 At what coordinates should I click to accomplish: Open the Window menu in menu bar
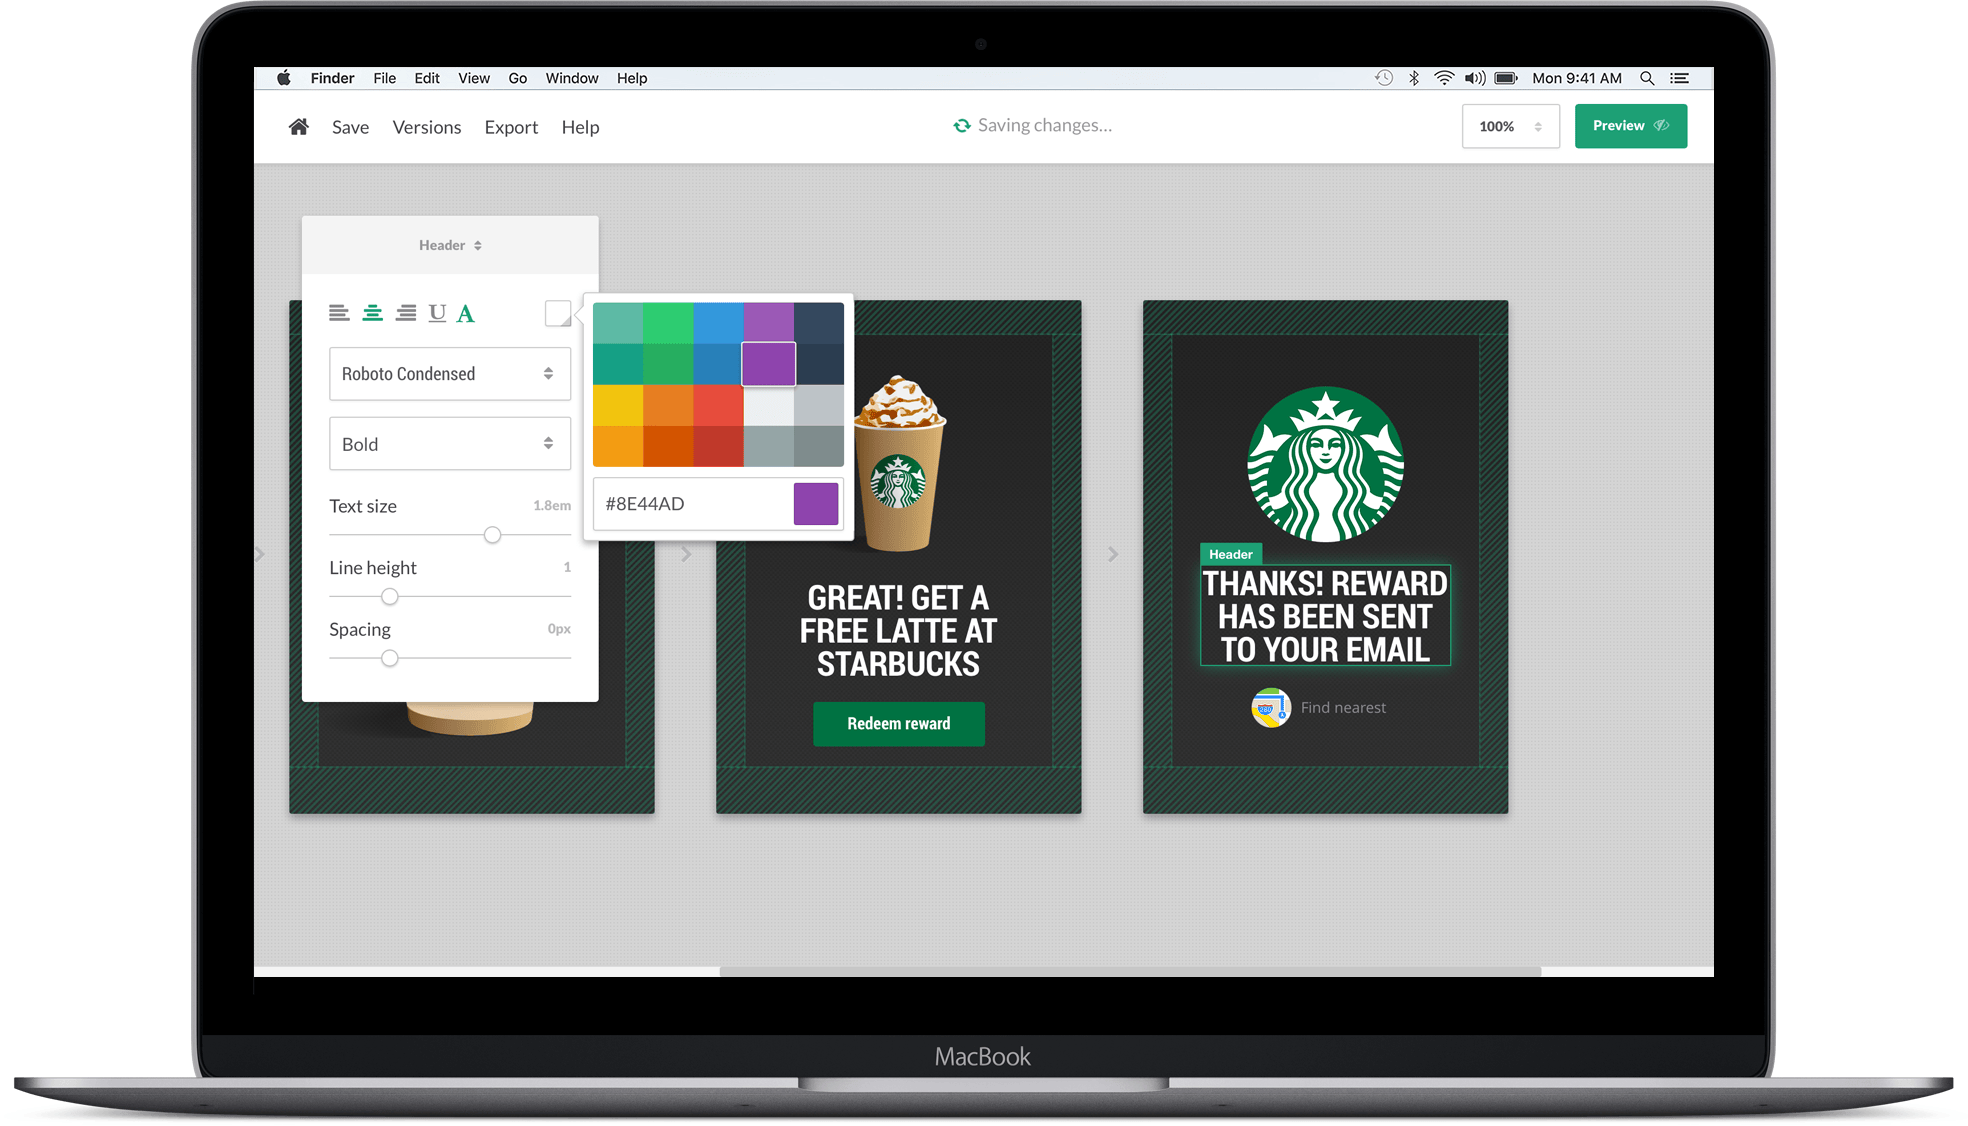click(x=572, y=78)
